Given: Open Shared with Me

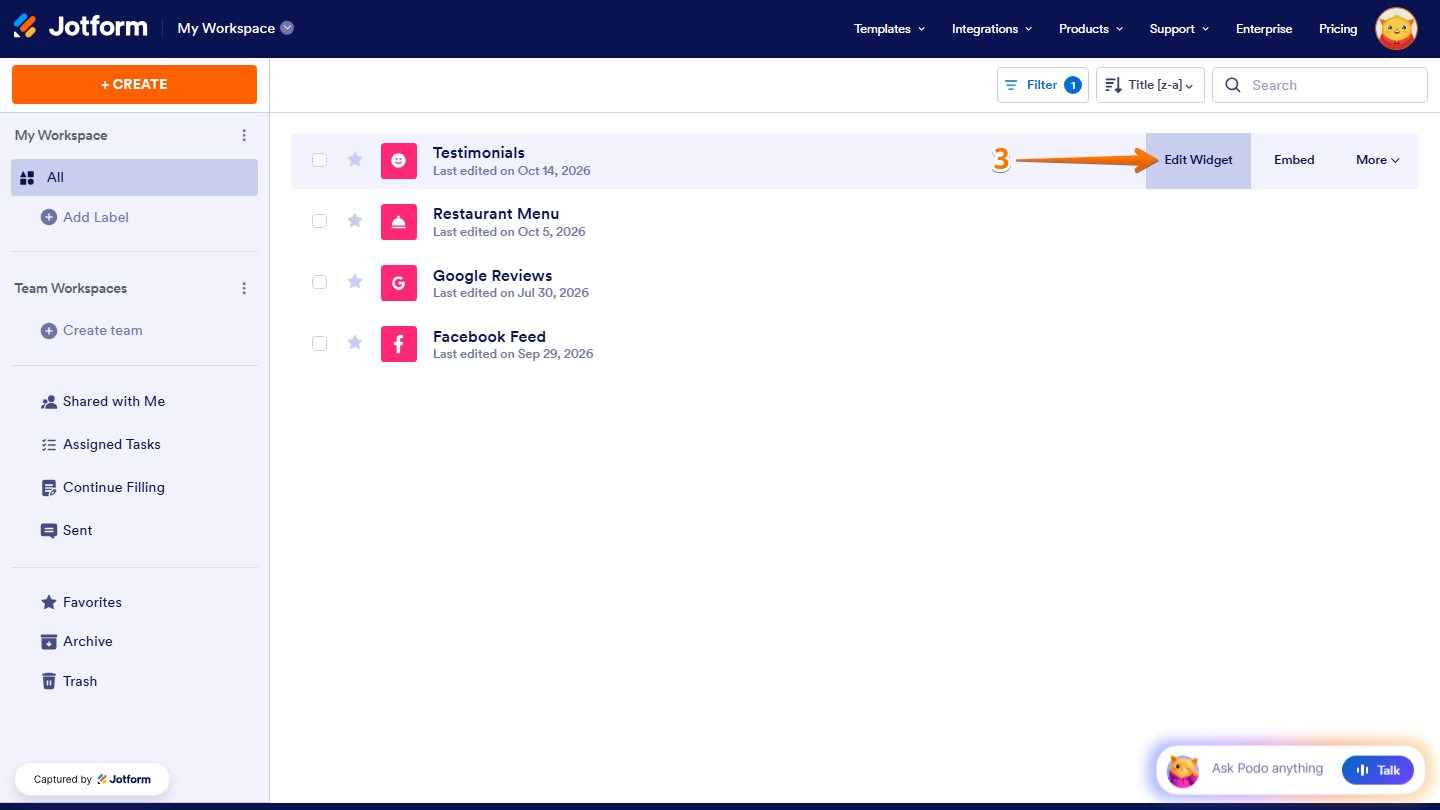Looking at the screenshot, I should [102, 401].
